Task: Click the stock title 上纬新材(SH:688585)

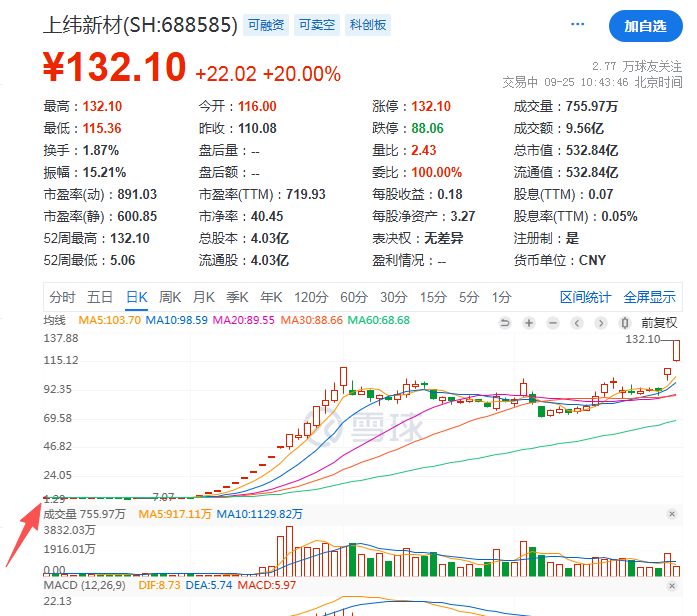Action: 140,25
